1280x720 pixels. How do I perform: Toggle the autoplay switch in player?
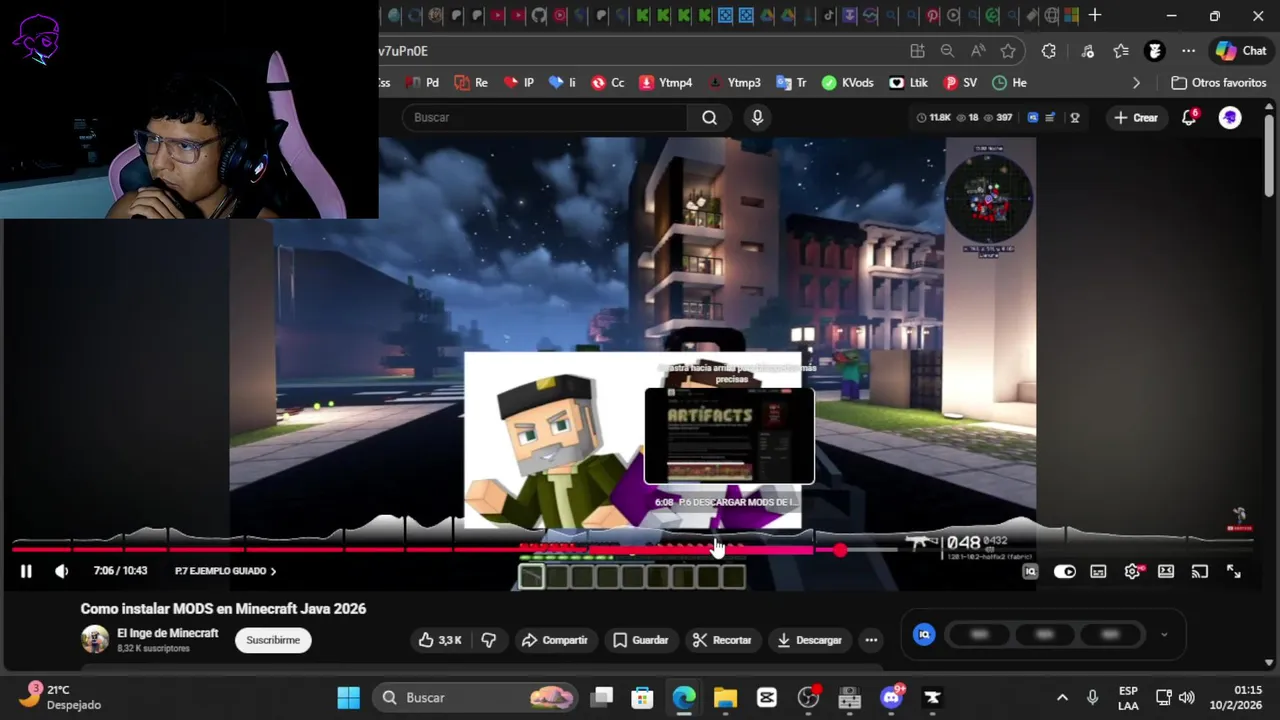click(1065, 571)
